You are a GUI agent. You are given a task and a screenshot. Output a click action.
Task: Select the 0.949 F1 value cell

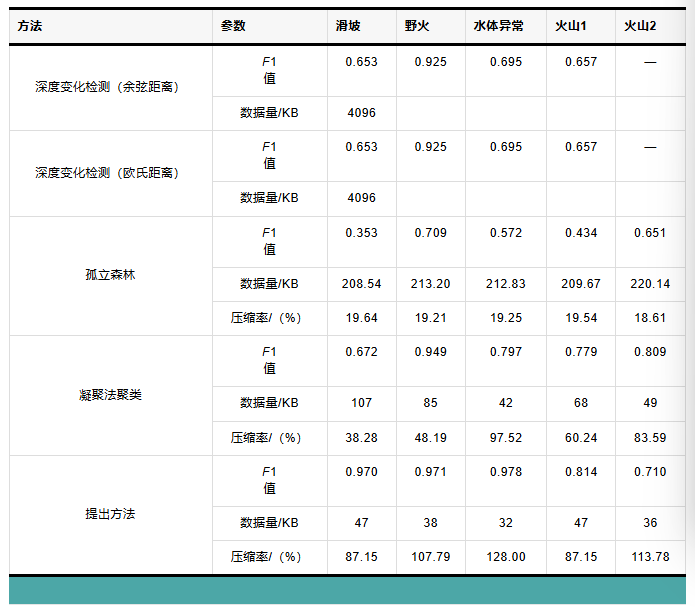tap(430, 352)
